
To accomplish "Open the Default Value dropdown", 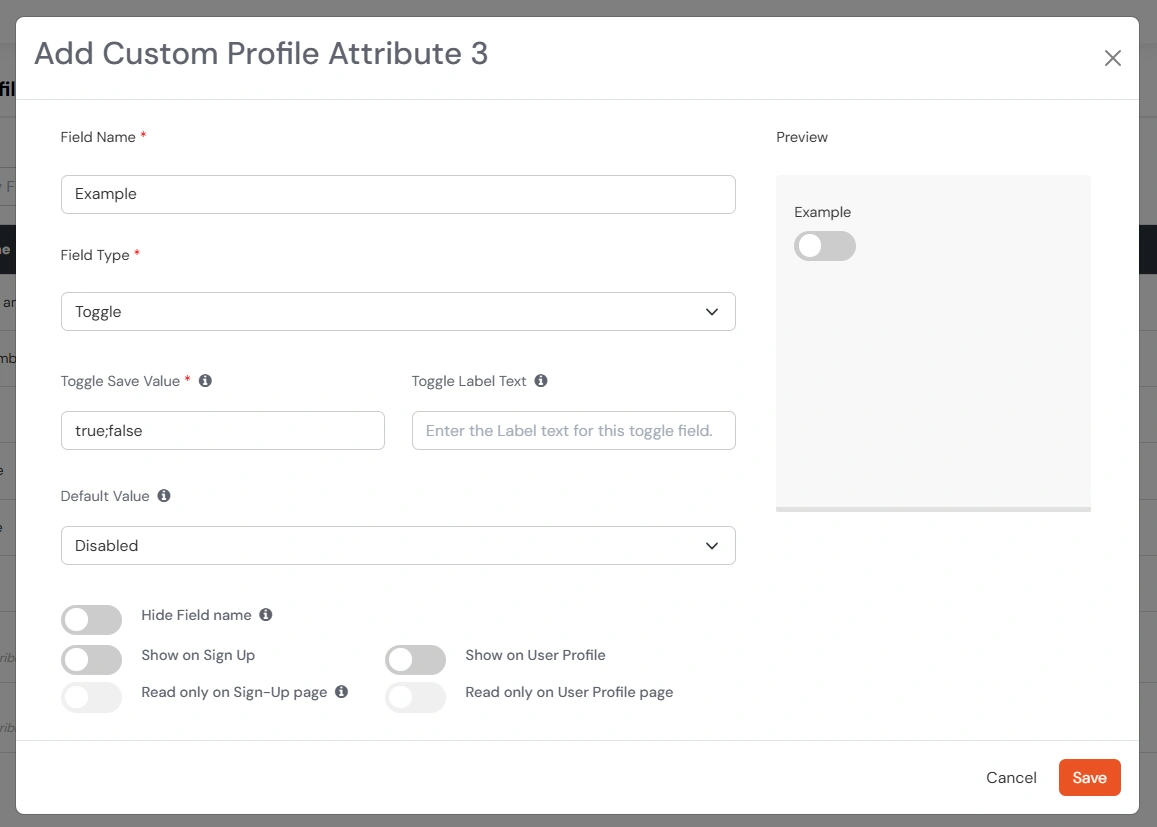I will pos(398,545).
